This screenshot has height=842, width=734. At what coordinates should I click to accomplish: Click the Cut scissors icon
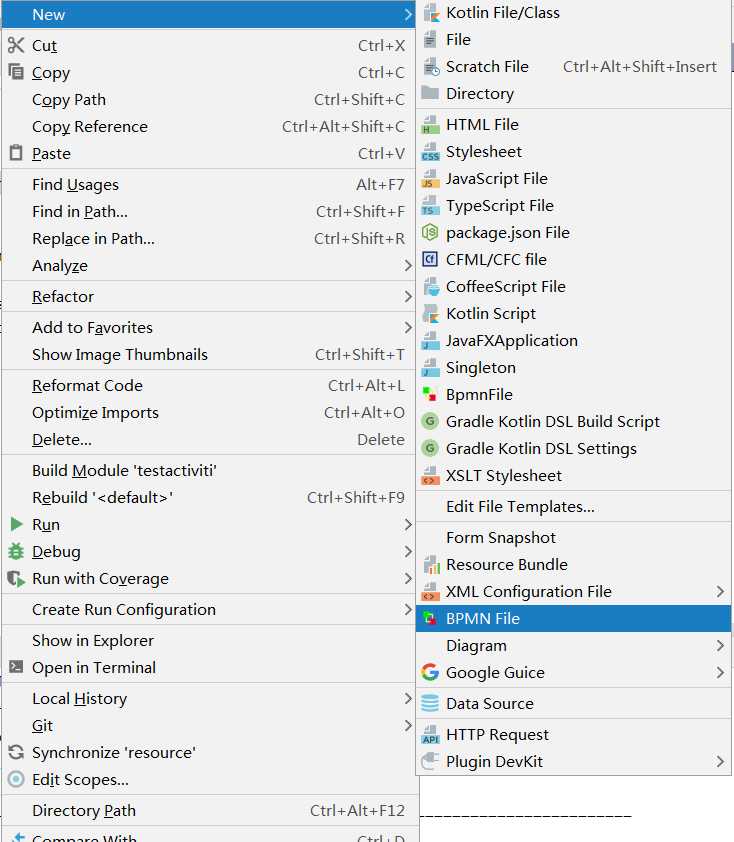point(16,45)
